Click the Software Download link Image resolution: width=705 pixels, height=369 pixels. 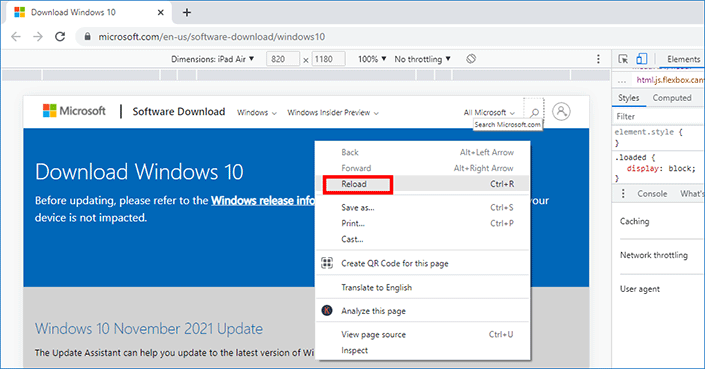coord(178,111)
